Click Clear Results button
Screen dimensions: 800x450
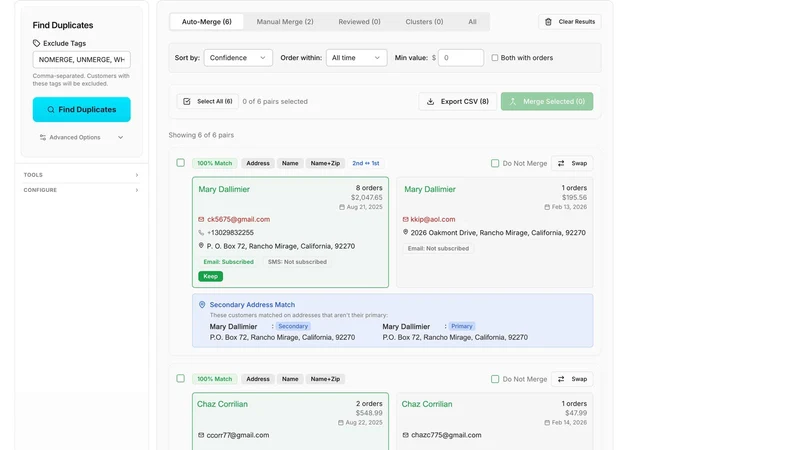pos(570,22)
